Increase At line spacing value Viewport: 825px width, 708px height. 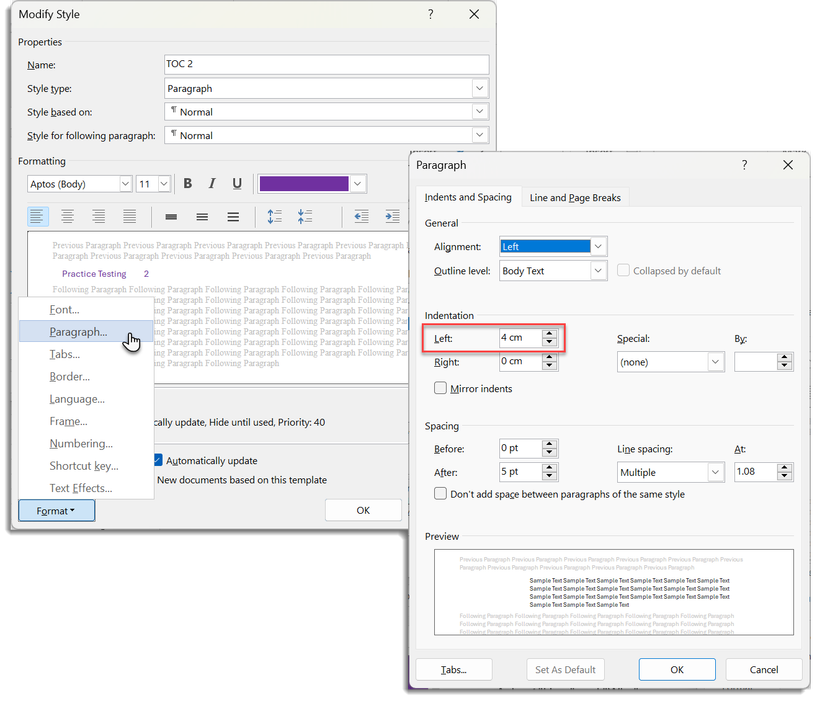click(784, 468)
